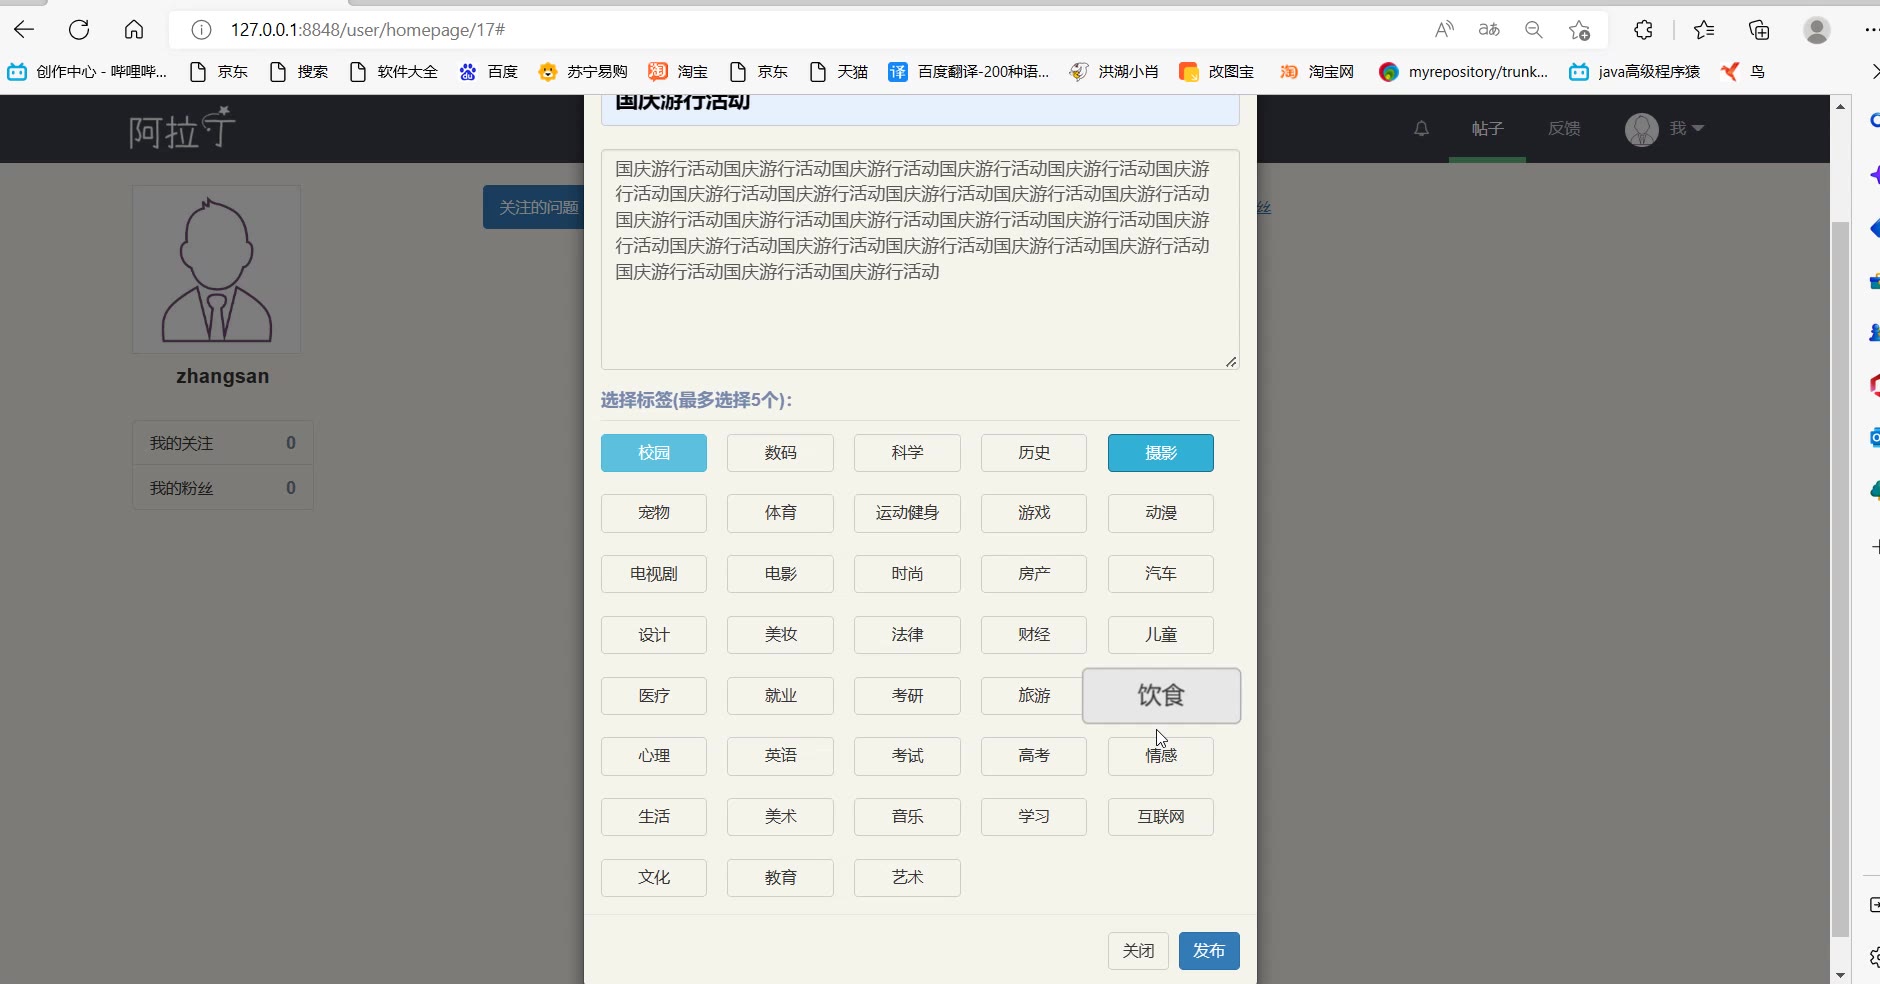Open the 我的关注 list
The height and width of the screenshot is (984, 1880).
point(223,443)
